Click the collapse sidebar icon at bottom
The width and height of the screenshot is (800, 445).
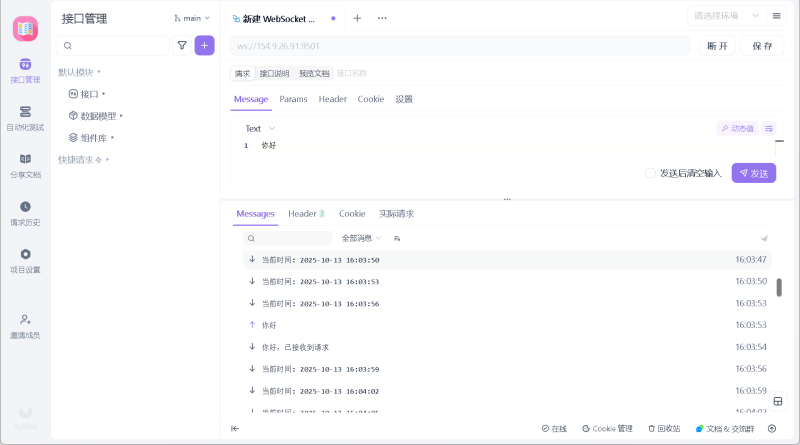(235, 428)
